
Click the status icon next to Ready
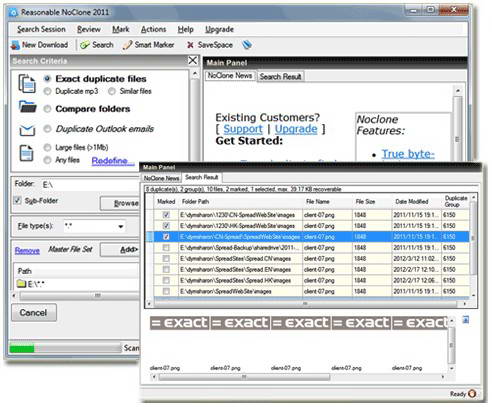tap(472, 394)
